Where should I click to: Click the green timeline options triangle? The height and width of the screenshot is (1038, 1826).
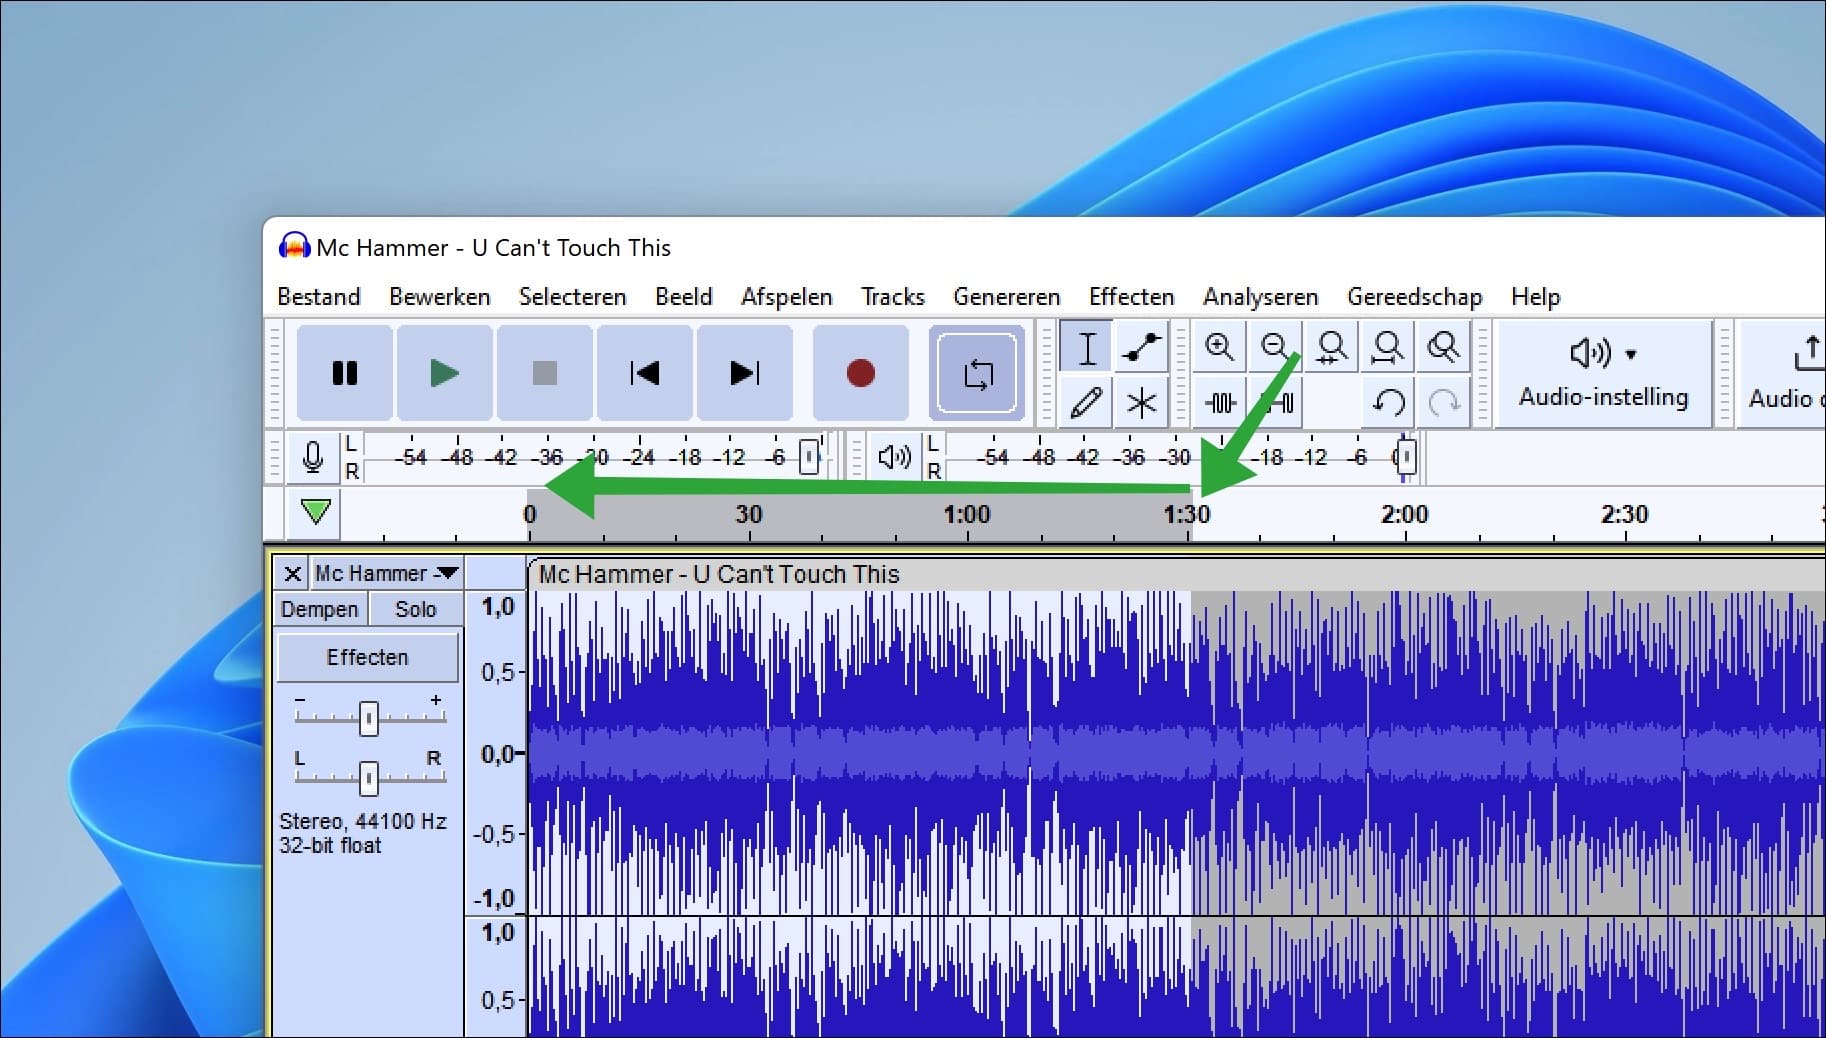click(x=316, y=512)
